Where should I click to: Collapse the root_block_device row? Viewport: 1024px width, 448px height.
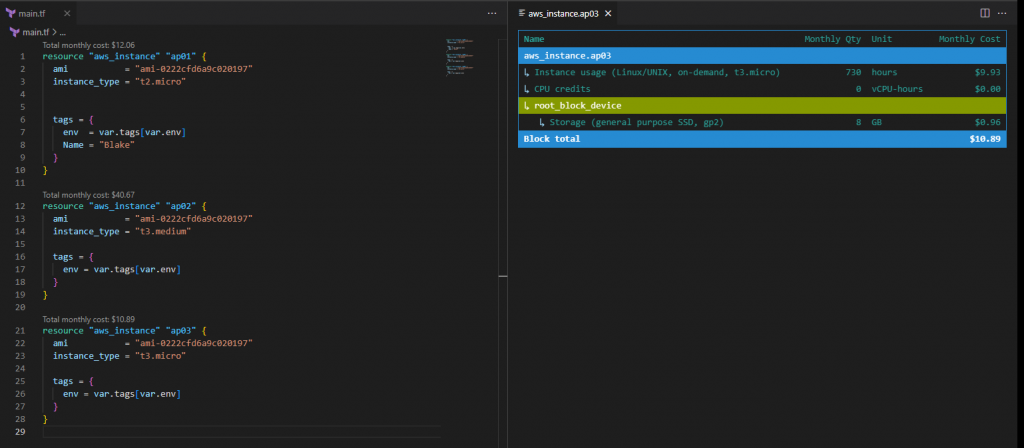pos(762,106)
